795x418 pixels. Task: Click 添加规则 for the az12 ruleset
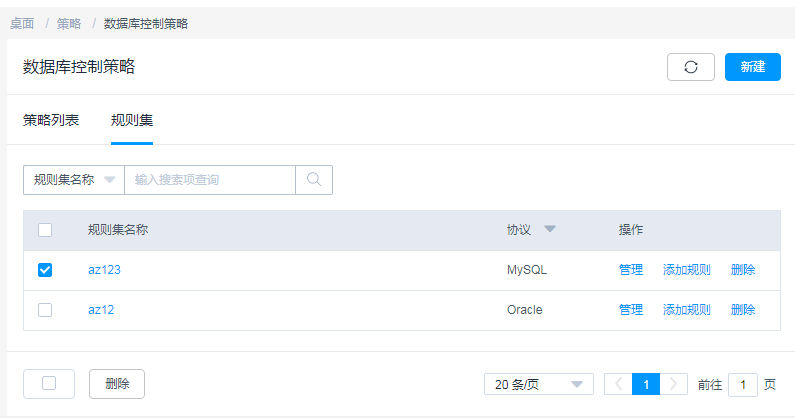(x=687, y=310)
